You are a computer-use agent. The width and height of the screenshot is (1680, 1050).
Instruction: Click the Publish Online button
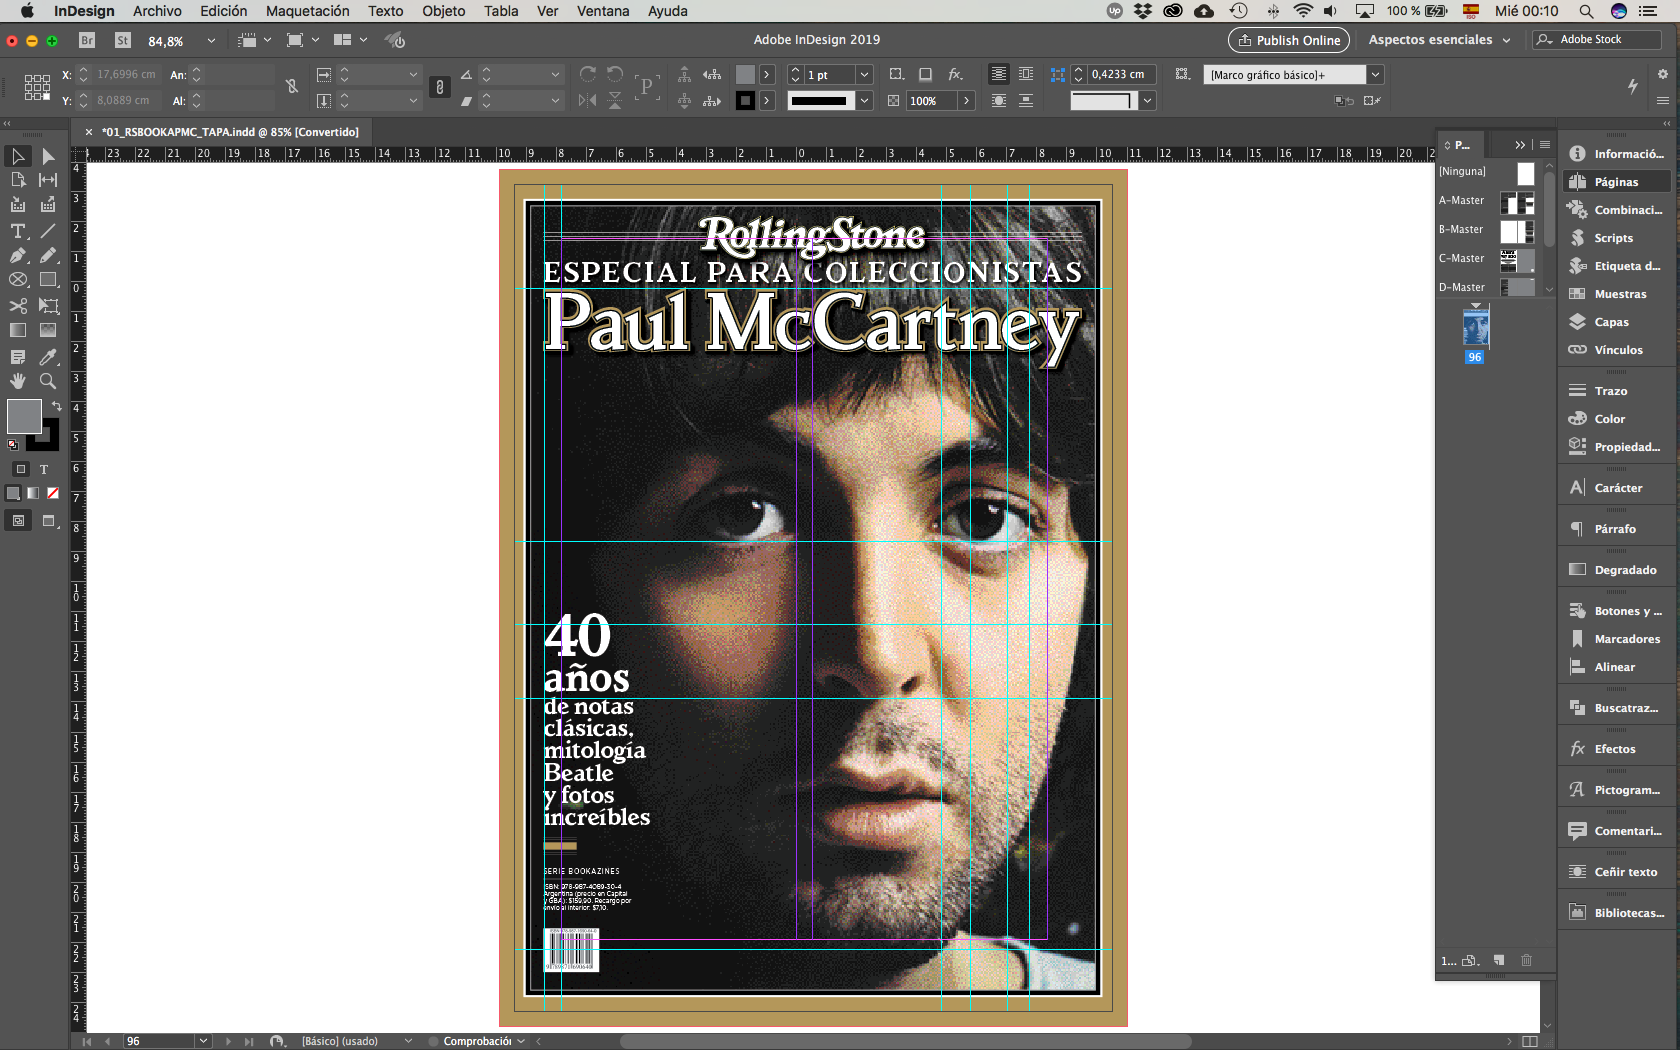pyautogui.click(x=1288, y=40)
